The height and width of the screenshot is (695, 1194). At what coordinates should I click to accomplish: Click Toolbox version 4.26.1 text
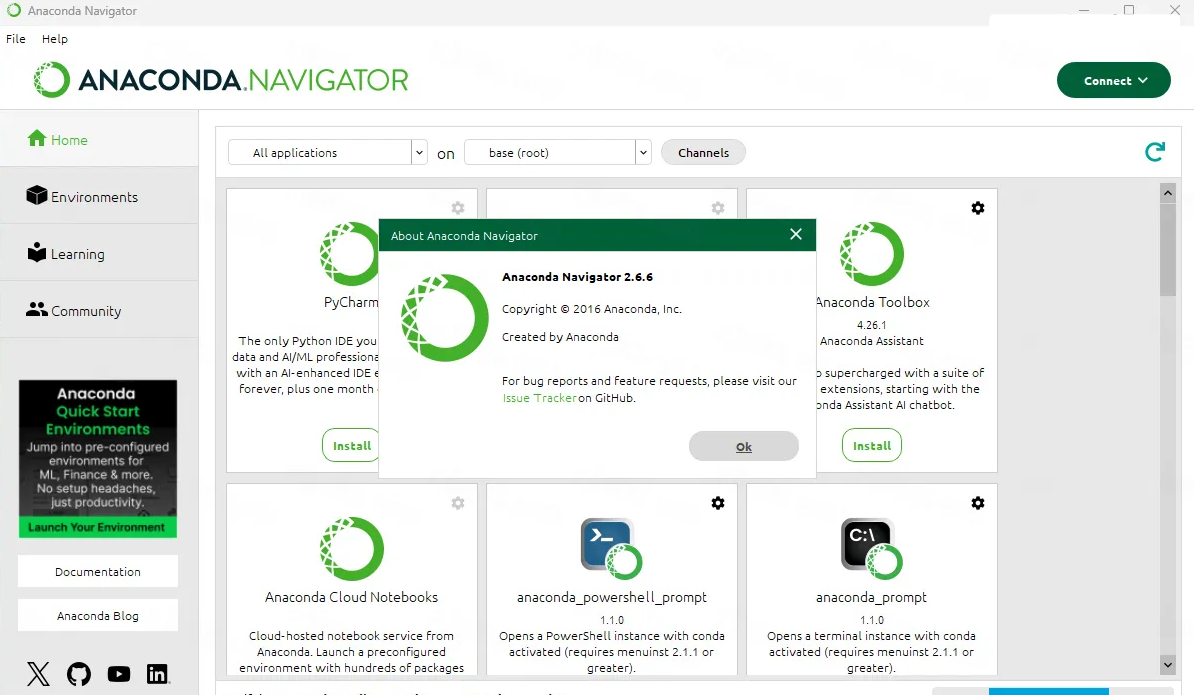[x=871, y=325]
